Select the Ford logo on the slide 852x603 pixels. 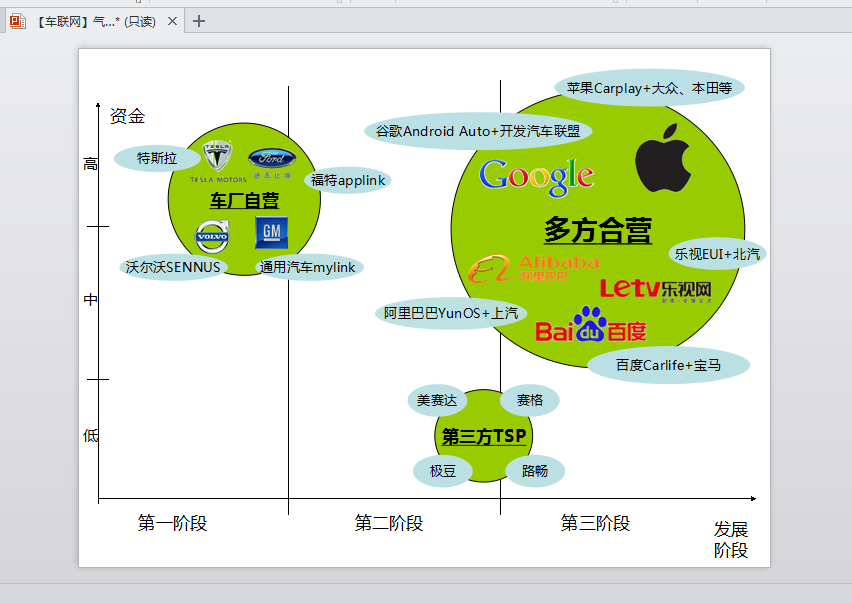272,162
